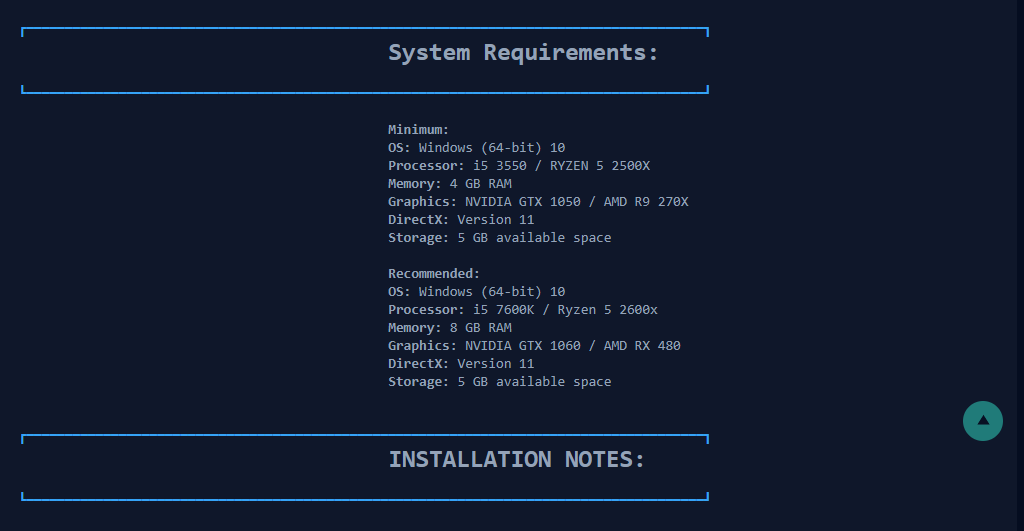1024x531 pixels.
Task: Click 'DirectX: Version 11' under Minimum
Action: 461,219
